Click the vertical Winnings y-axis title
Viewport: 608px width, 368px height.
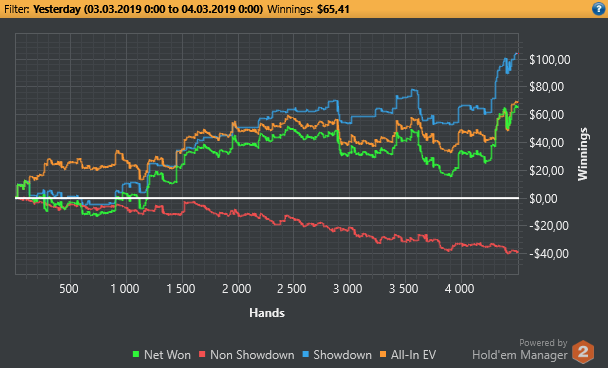coord(583,154)
